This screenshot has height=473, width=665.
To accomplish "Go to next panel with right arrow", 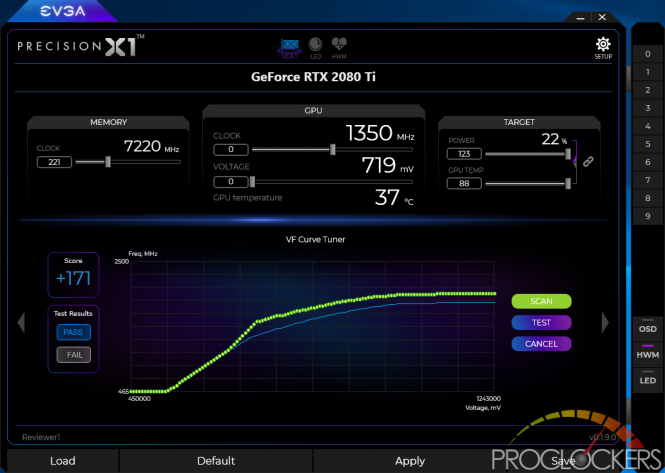I will click(605, 323).
